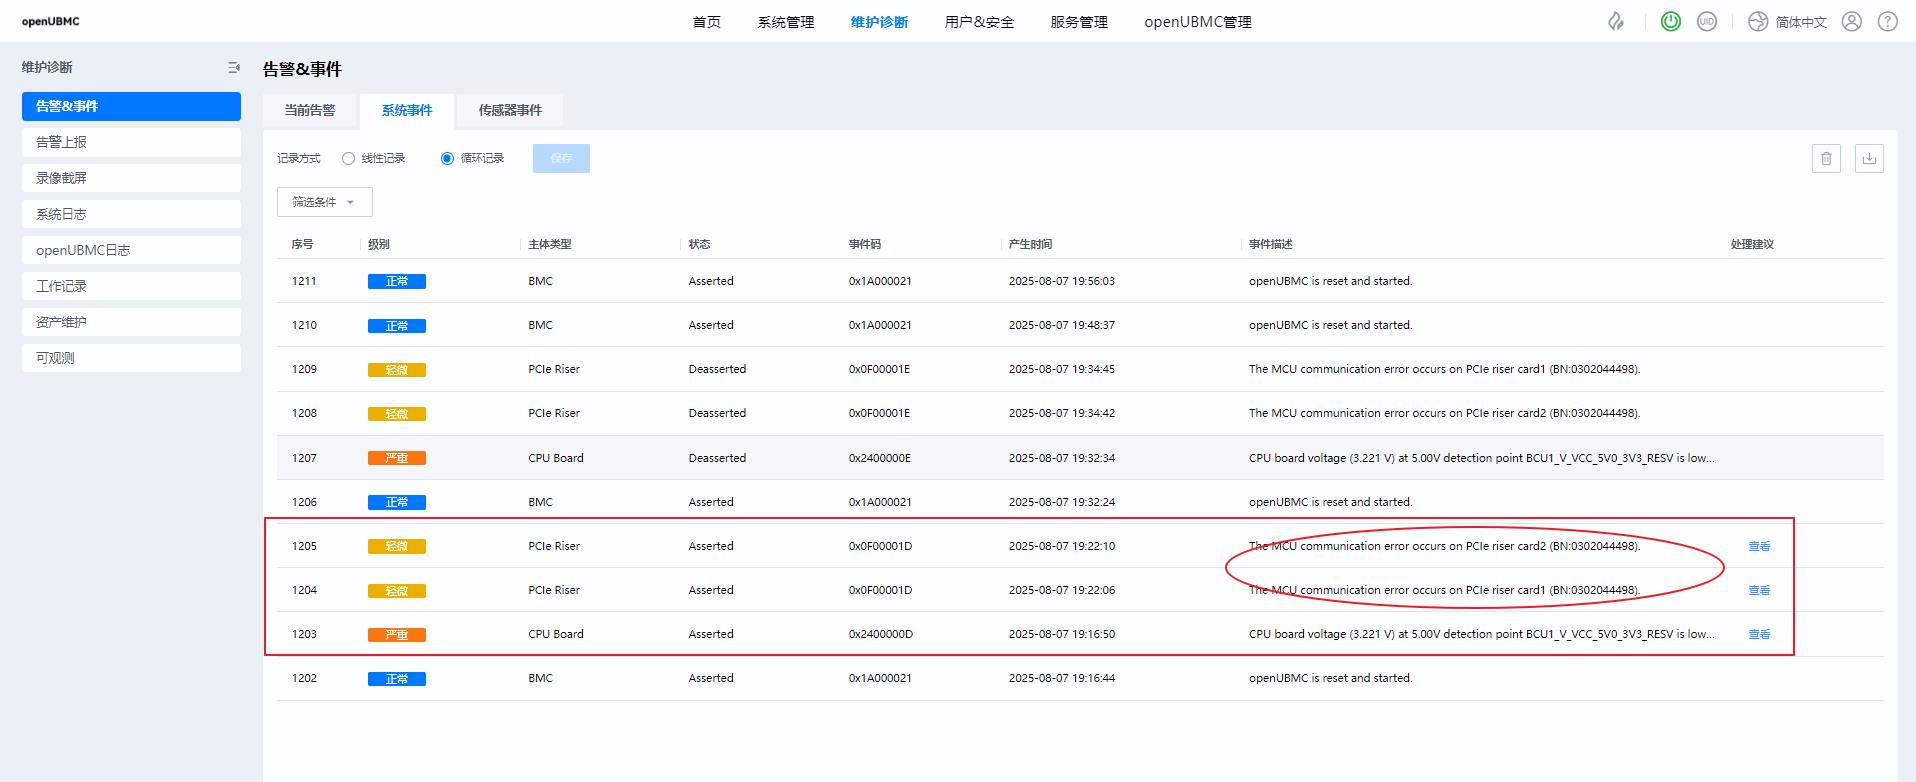Click the 轻微 badge in row 1209
1916x782 pixels.
[397, 370]
